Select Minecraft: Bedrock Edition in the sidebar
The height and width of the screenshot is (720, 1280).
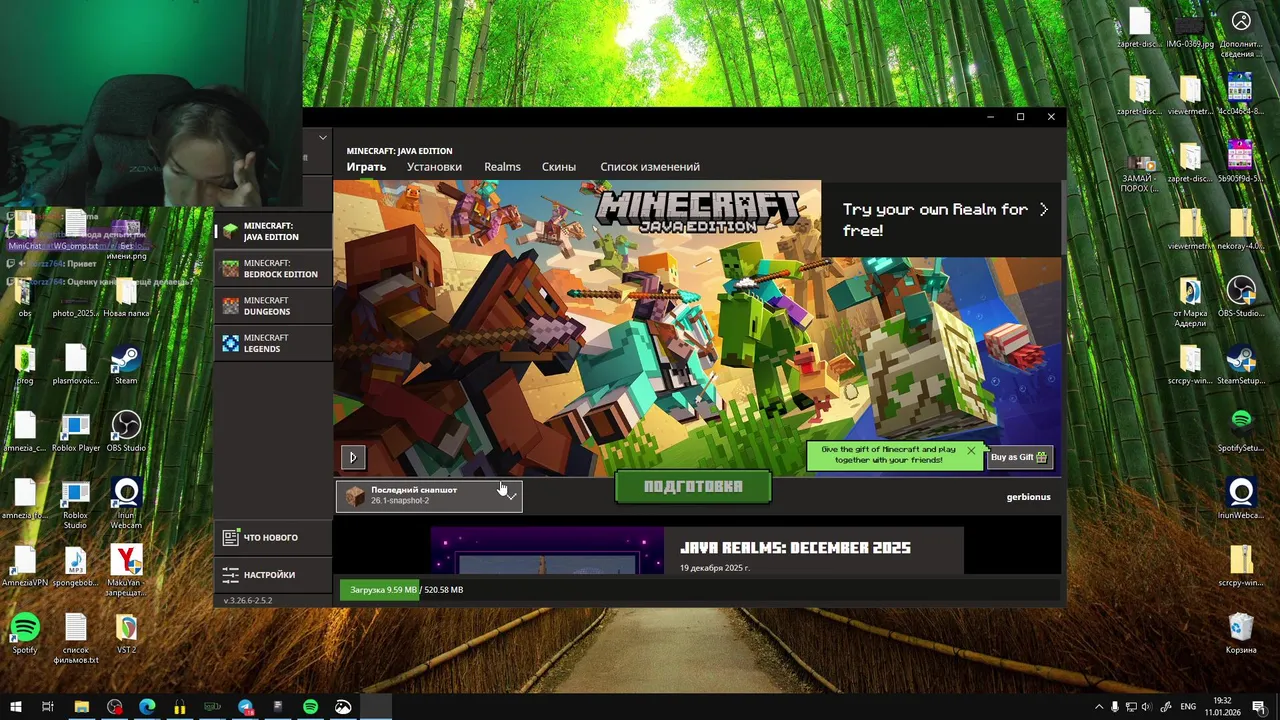[x=273, y=268]
